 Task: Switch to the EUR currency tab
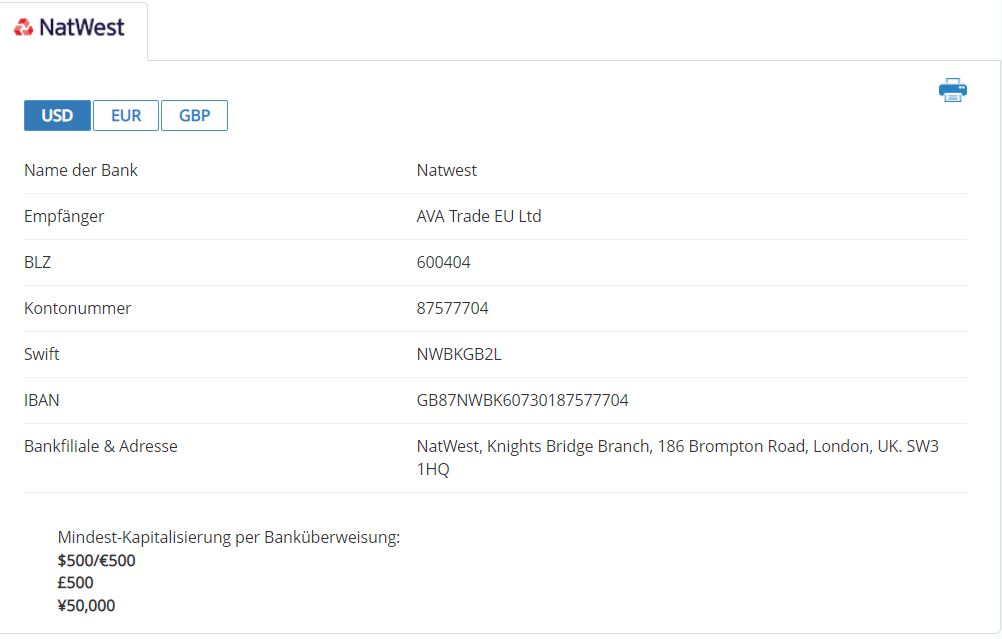[x=126, y=116]
